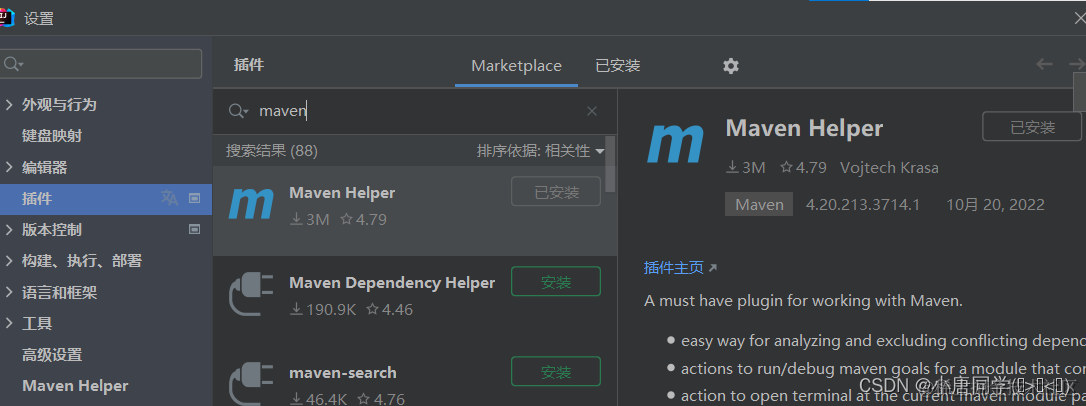Select 高级设置 in settings tree

[x=52, y=355]
